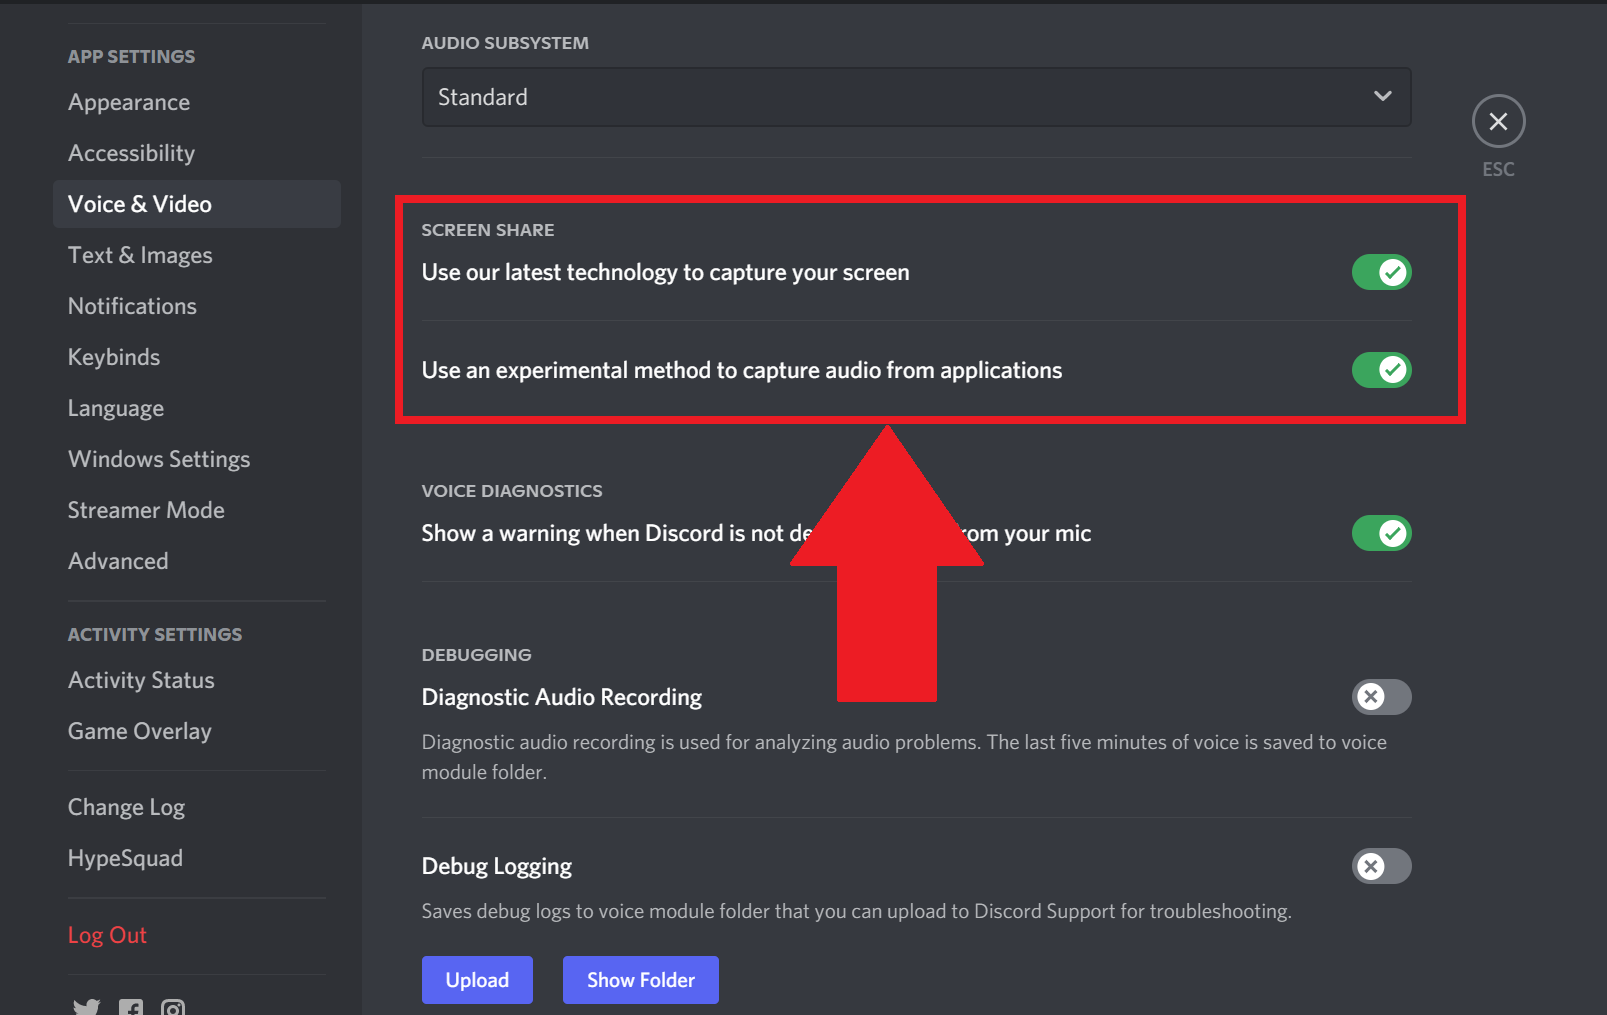Disable 'Use our latest technology to capture your screen'
This screenshot has height=1015, width=1607.
coord(1381,271)
